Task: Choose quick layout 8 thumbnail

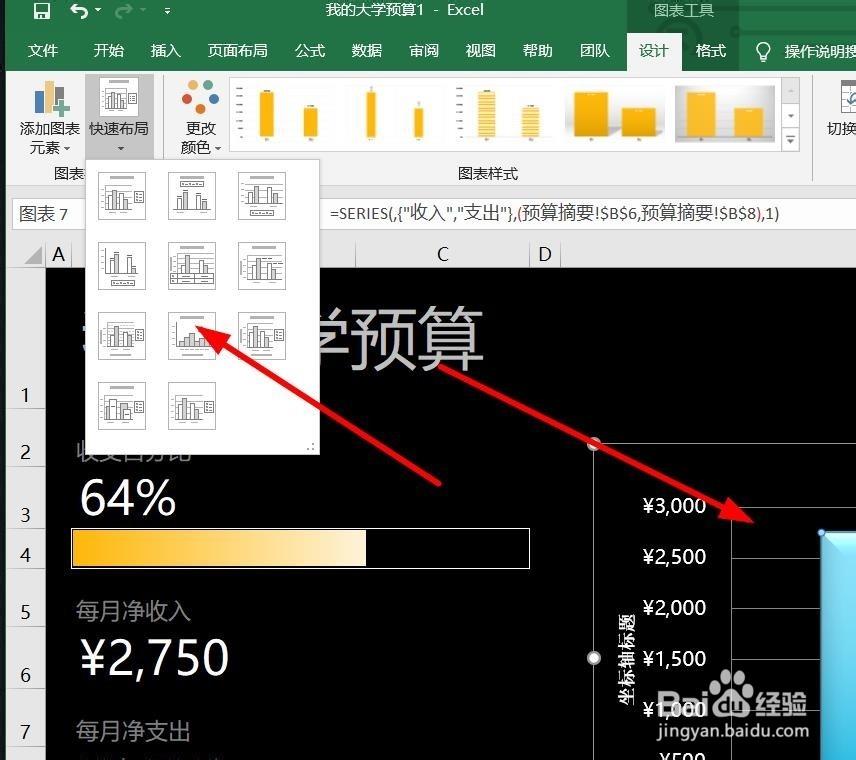Action: (x=192, y=336)
